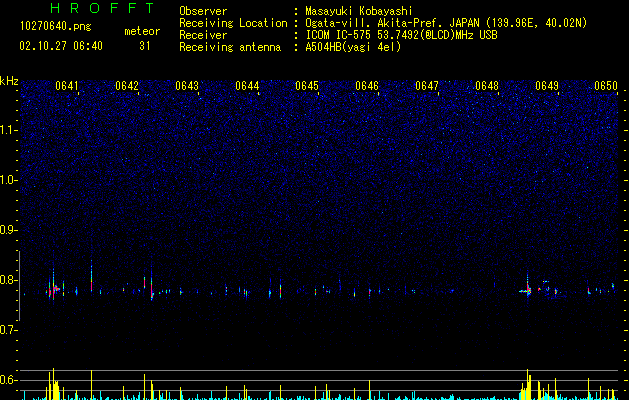Click the ICOM IC-575 53.7492 MHz receiver text

(x=401, y=35)
